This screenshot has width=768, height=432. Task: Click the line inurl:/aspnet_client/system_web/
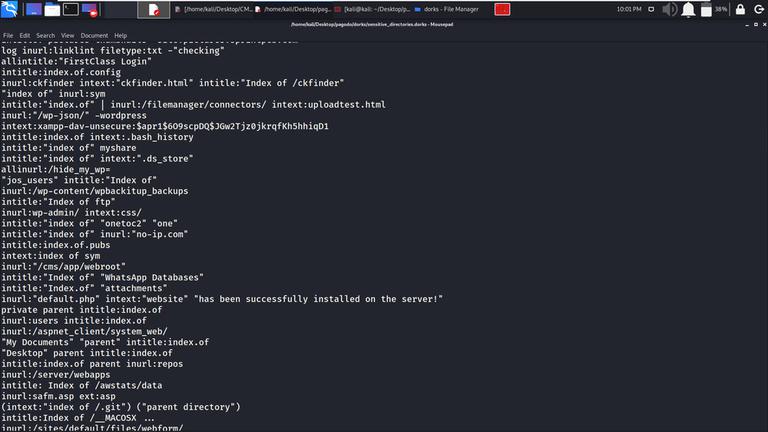84,331
